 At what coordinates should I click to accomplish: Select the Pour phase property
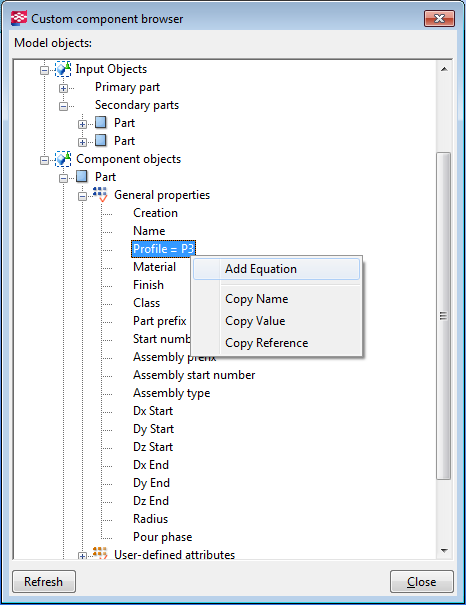click(162, 537)
